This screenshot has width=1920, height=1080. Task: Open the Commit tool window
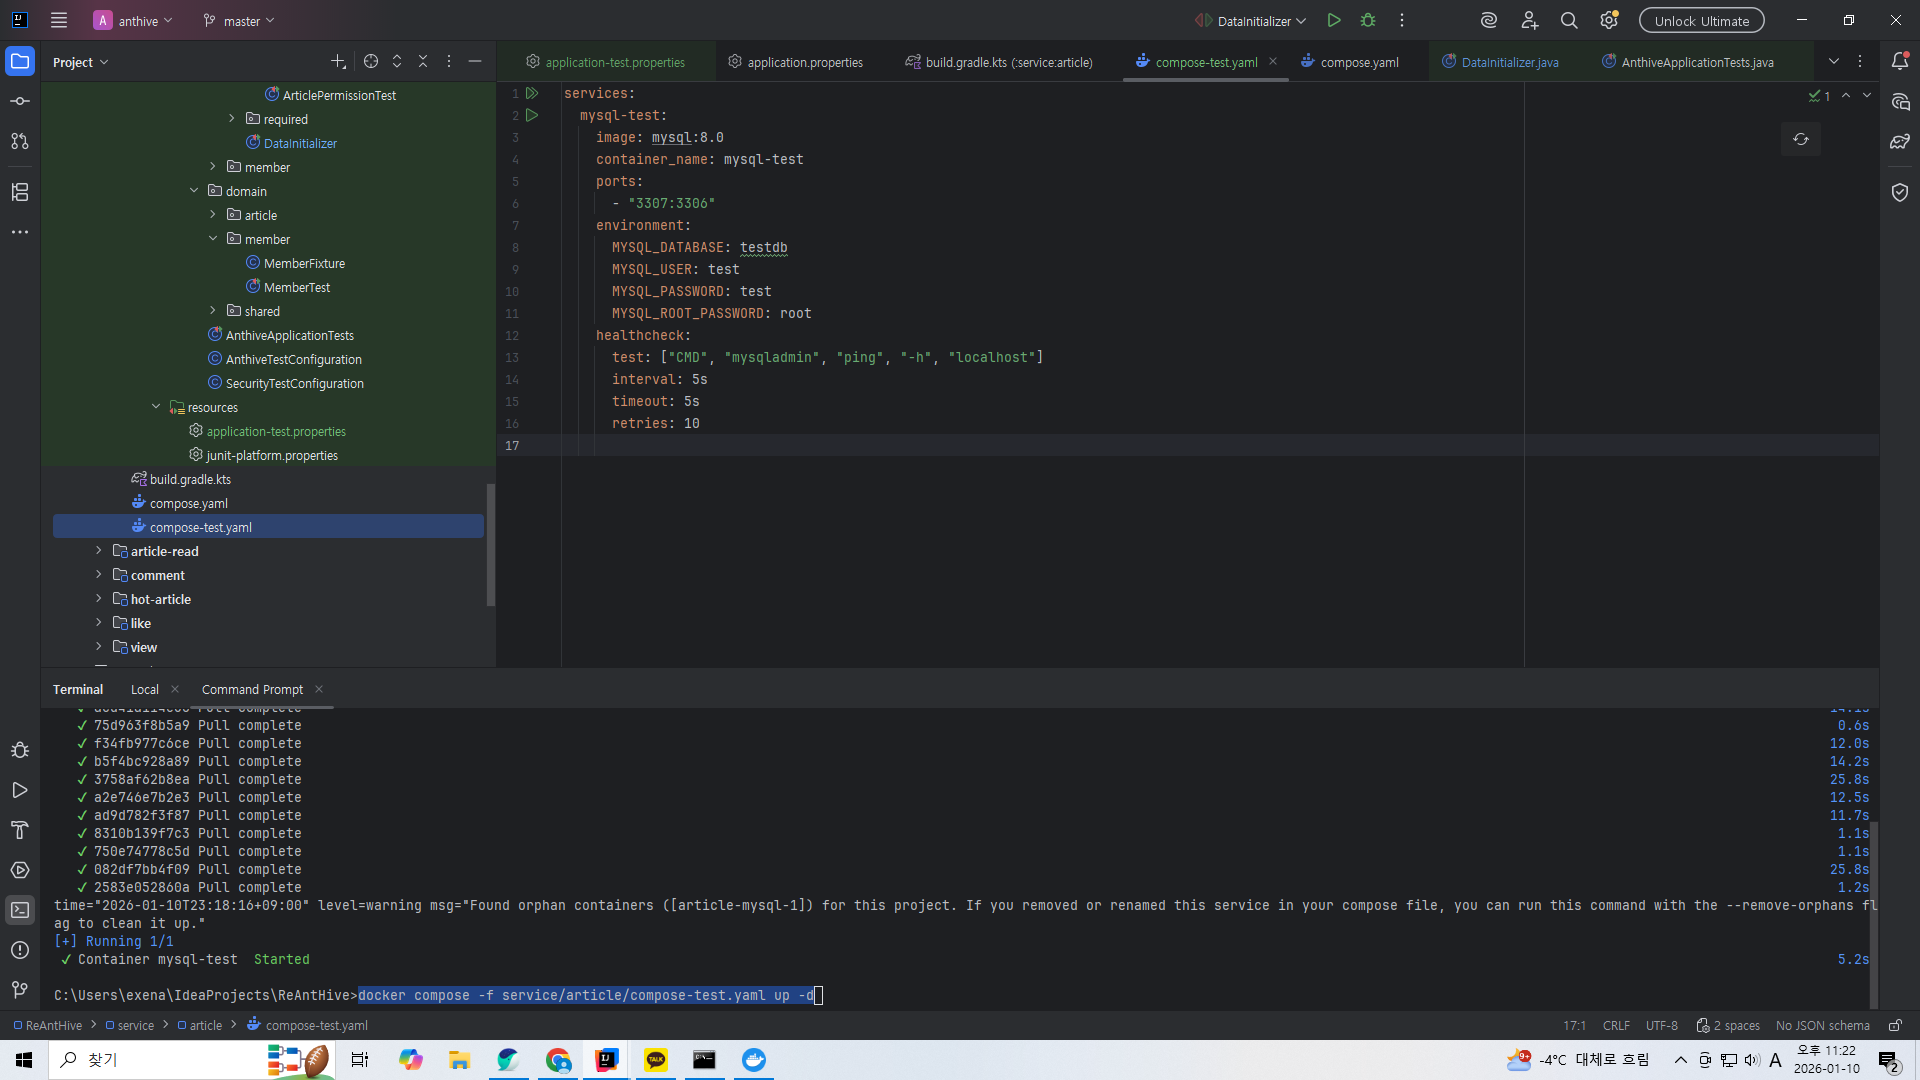(x=20, y=101)
